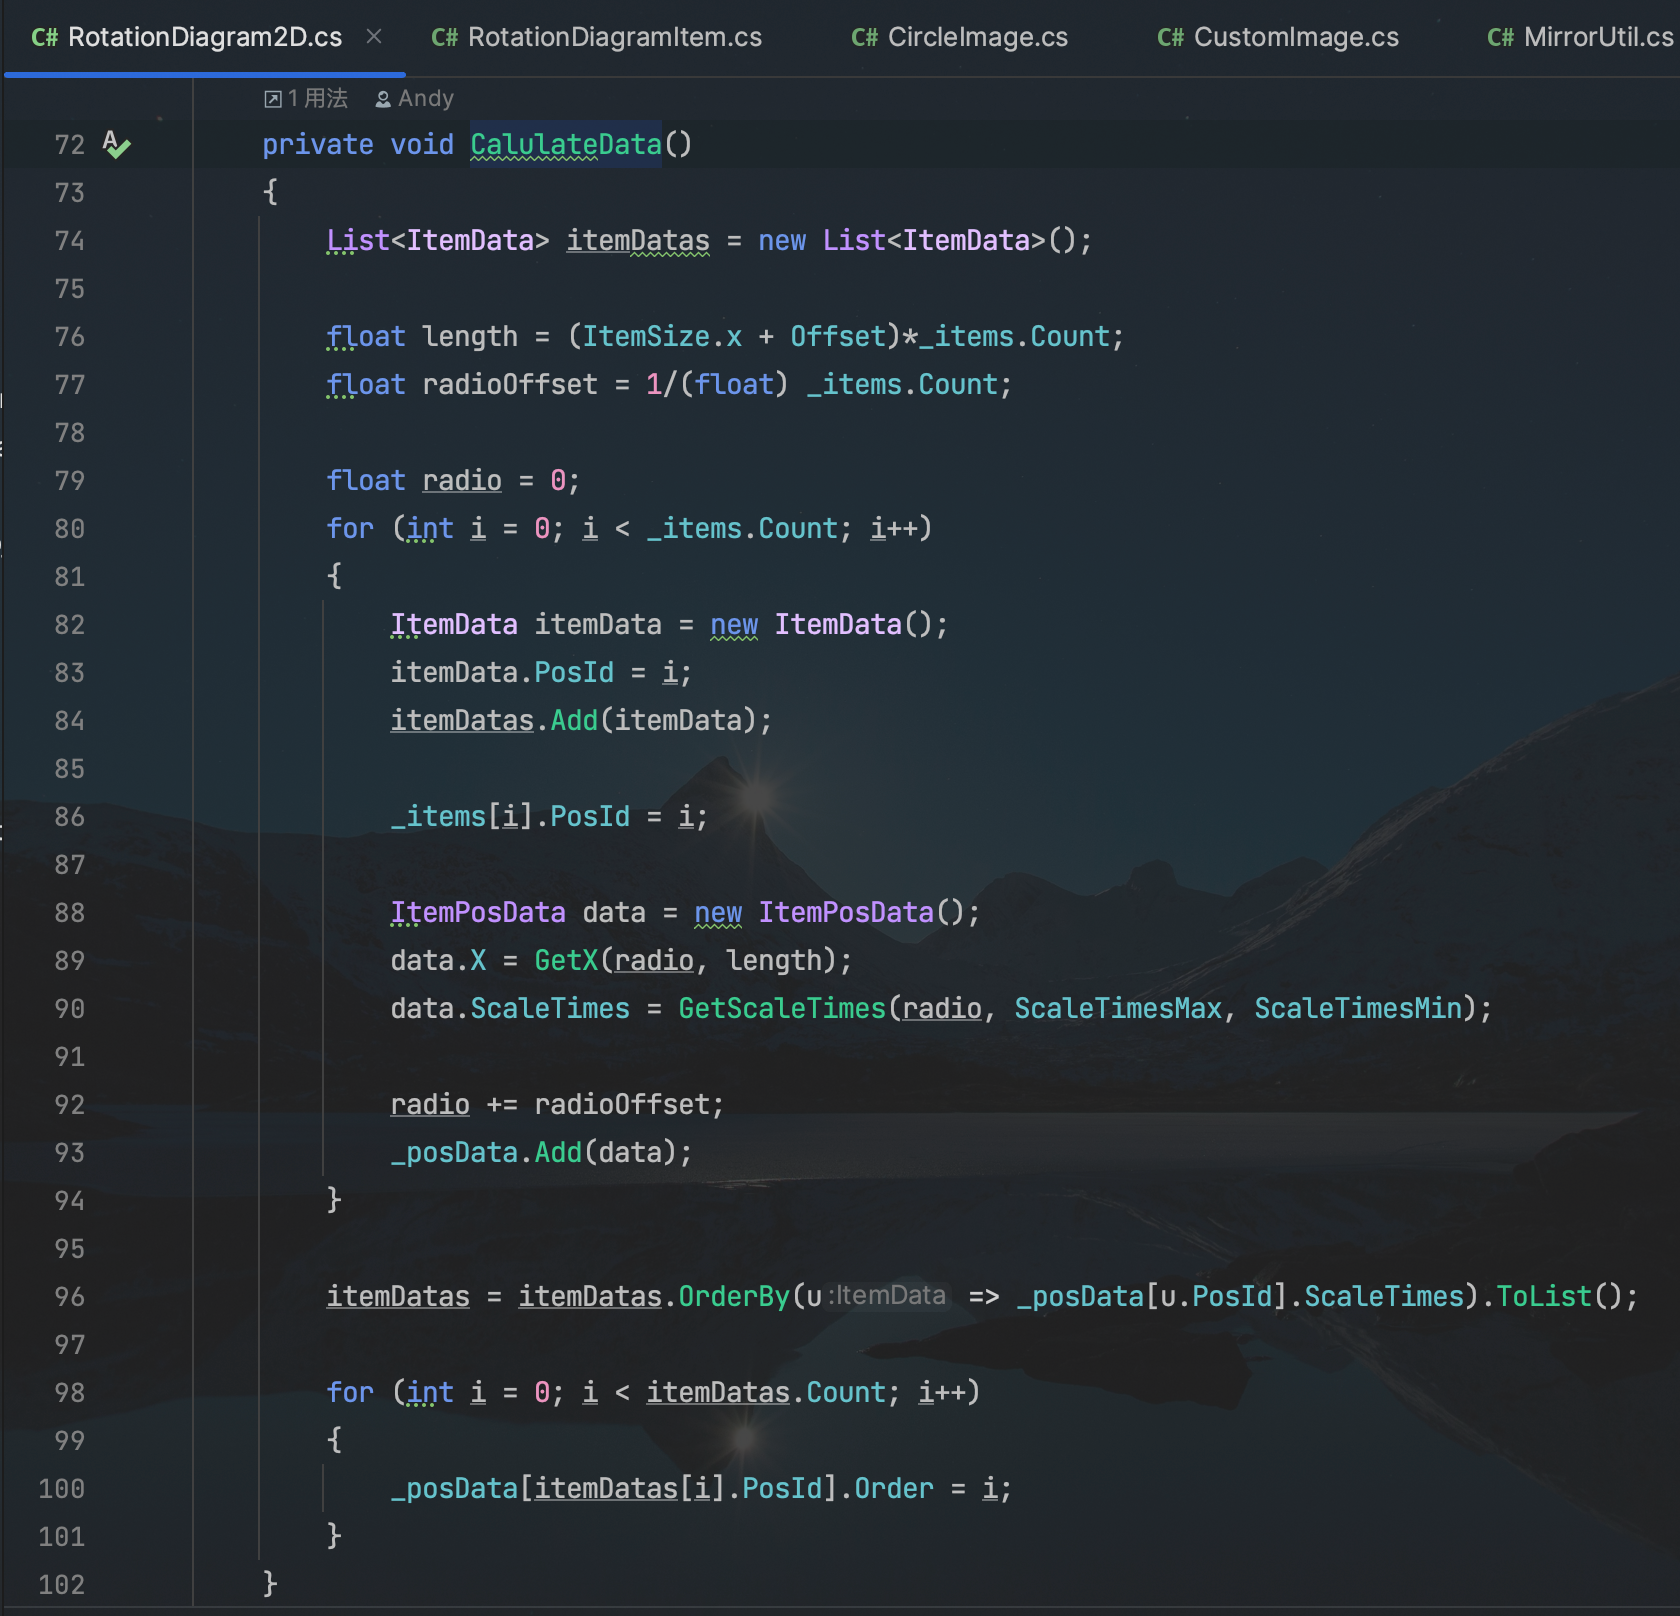The image size is (1680, 1616).
Task: Open the CircleImage.cs tab
Action: (x=977, y=37)
